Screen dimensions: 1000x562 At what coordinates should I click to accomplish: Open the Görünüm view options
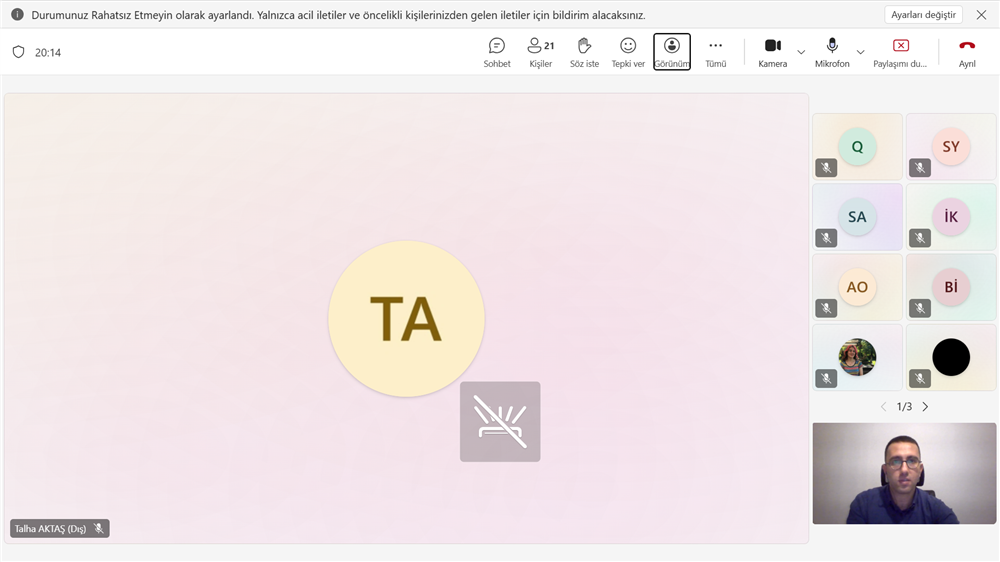(x=672, y=52)
